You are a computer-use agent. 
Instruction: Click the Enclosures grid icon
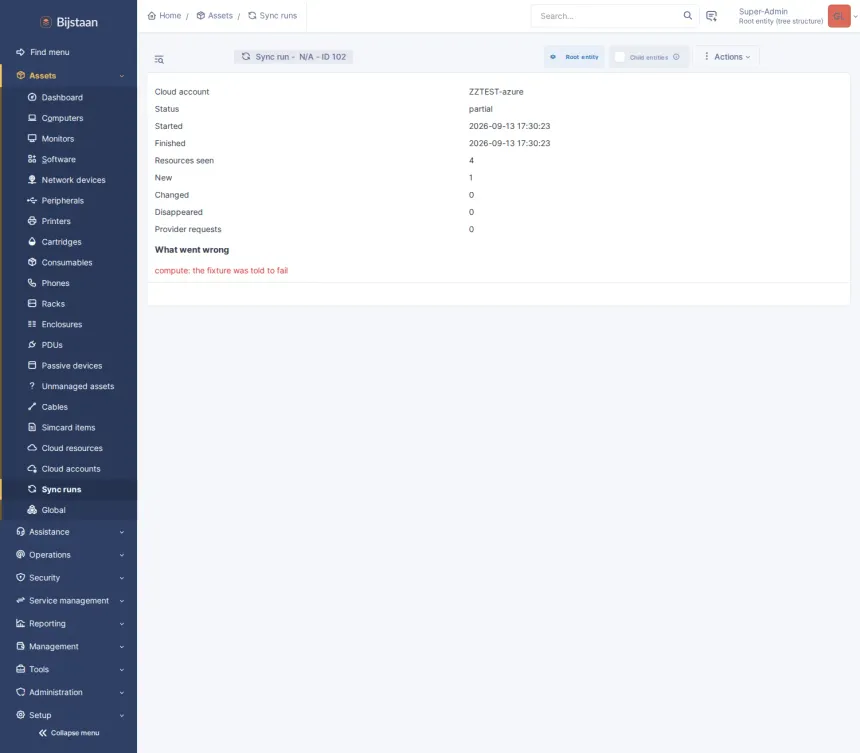click(x=32, y=324)
